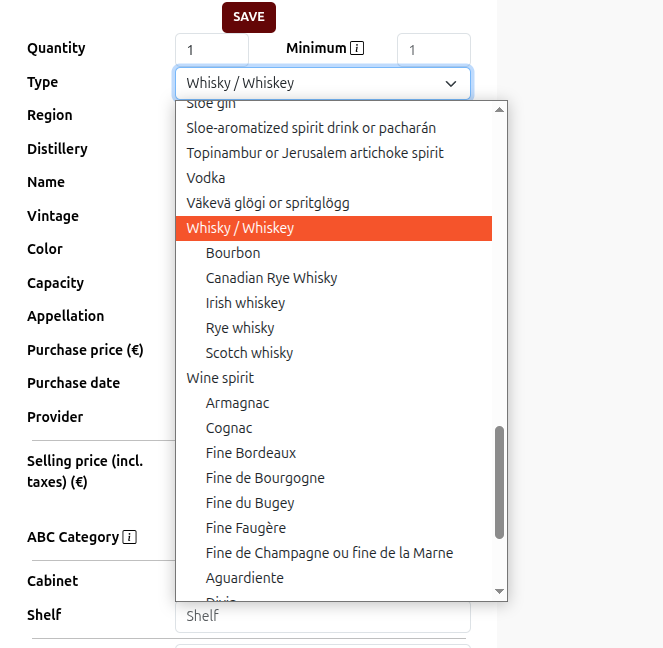663x648 pixels.
Task: Click the Shelf text field
Action: click(321, 616)
